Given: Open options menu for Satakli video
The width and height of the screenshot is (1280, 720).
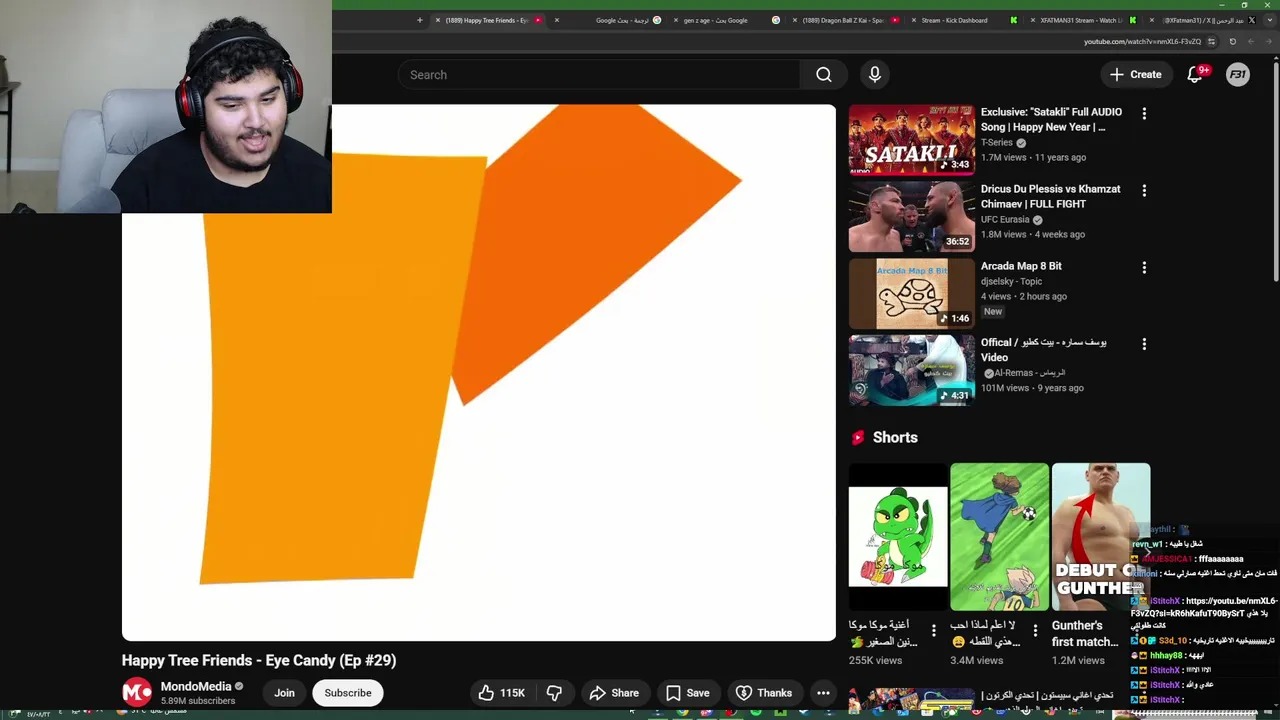Looking at the screenshot, I should click(x=1144, y=114).
